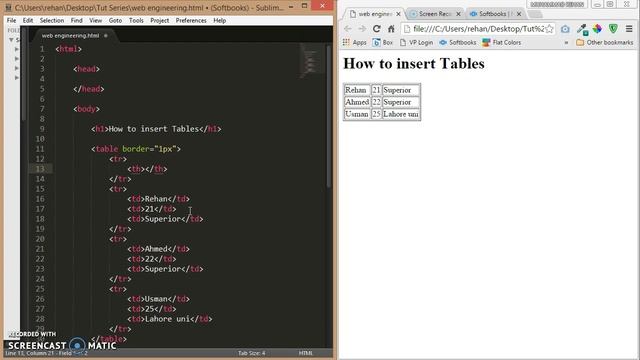Open the Selection menu
Viewport: 640px width, 360px height.
tap(52, 20)
